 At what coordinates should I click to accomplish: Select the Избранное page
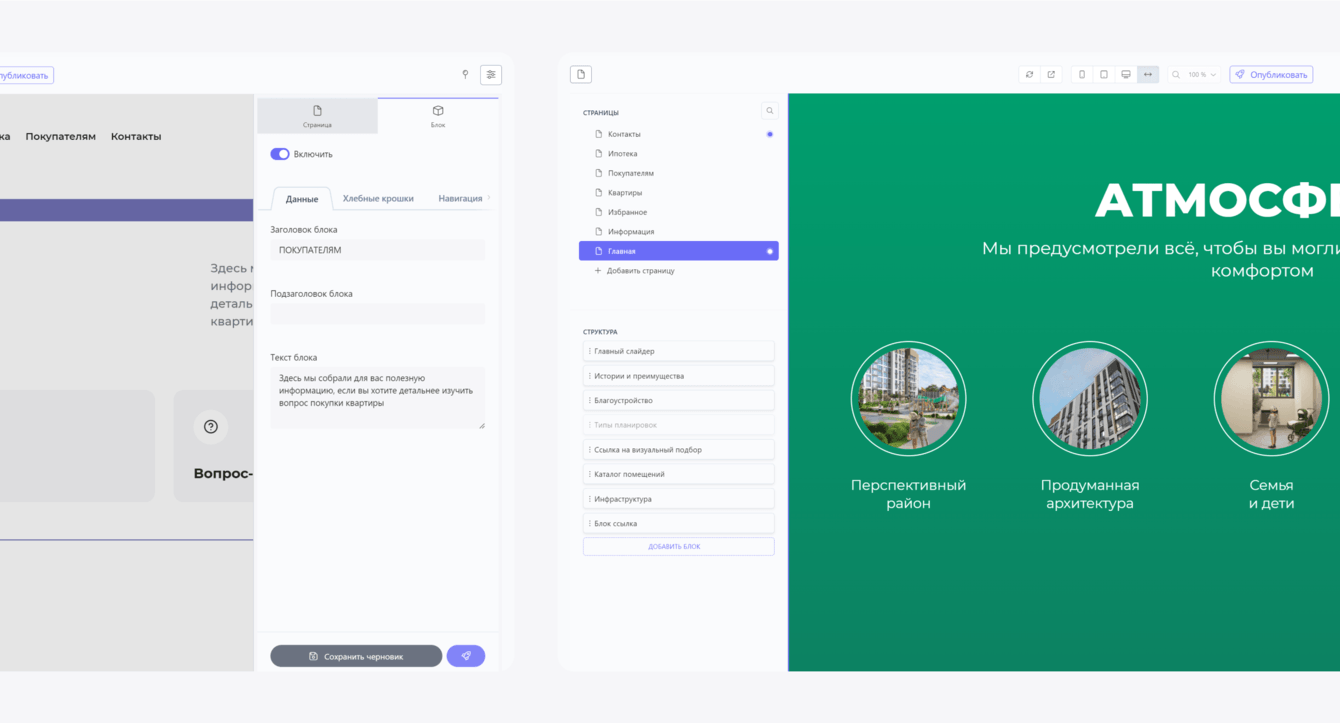point(678,212)
